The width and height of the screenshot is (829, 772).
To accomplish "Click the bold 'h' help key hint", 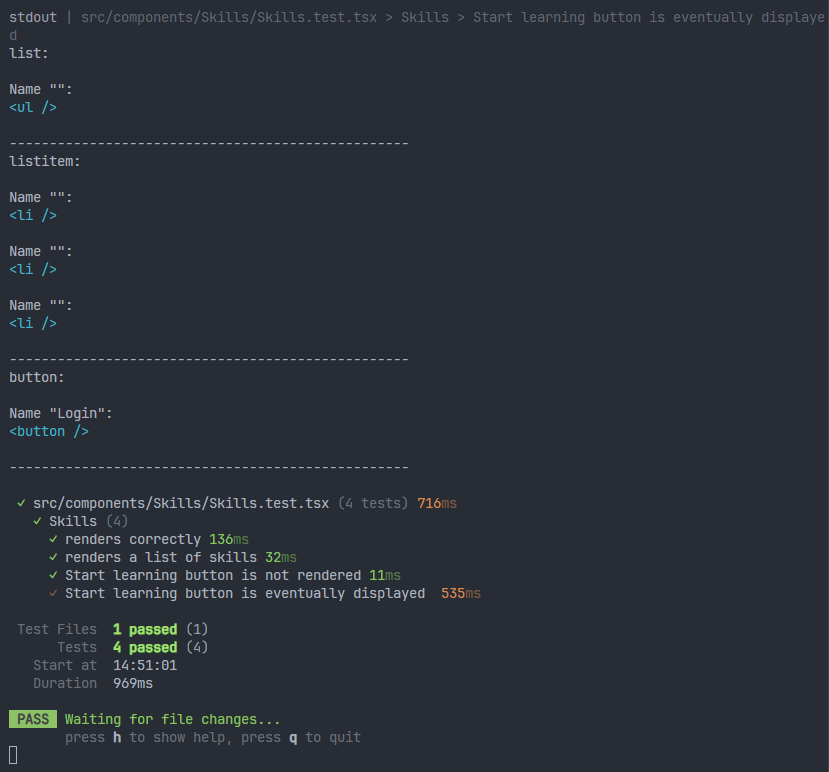I will pos(117,737).
